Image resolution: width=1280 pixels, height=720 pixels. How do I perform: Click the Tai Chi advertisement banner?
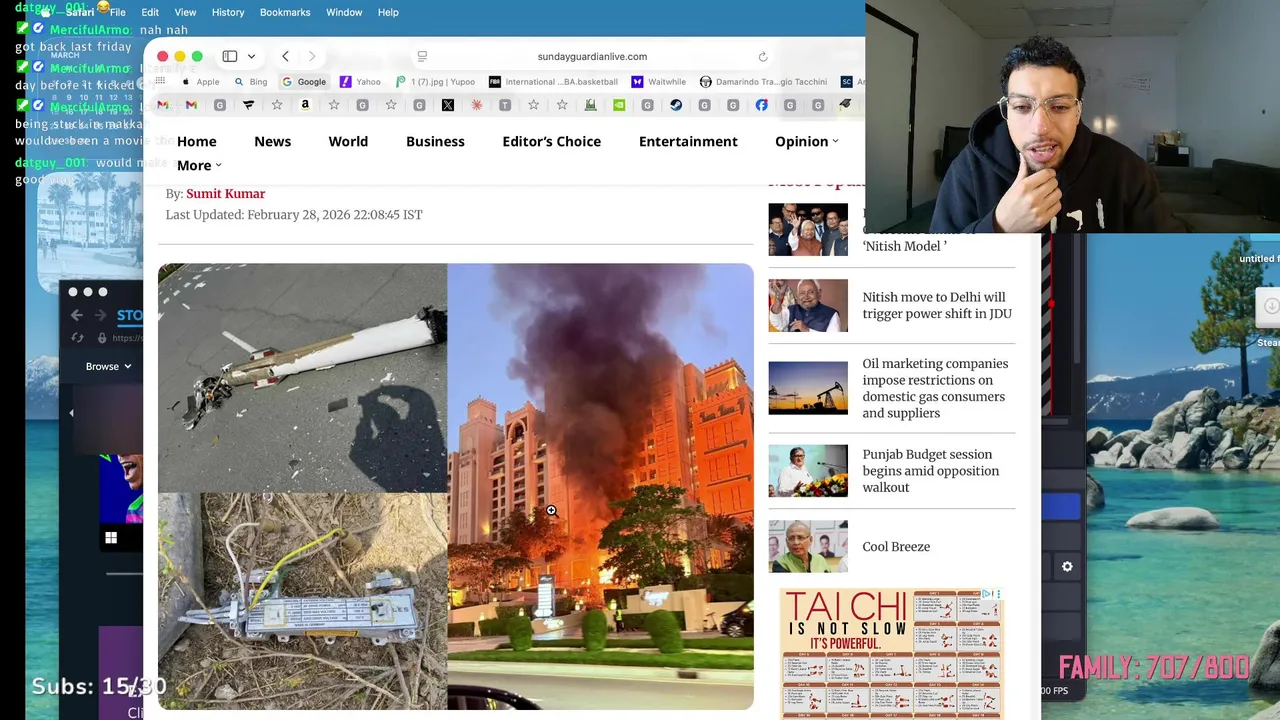tap(891, 653)
